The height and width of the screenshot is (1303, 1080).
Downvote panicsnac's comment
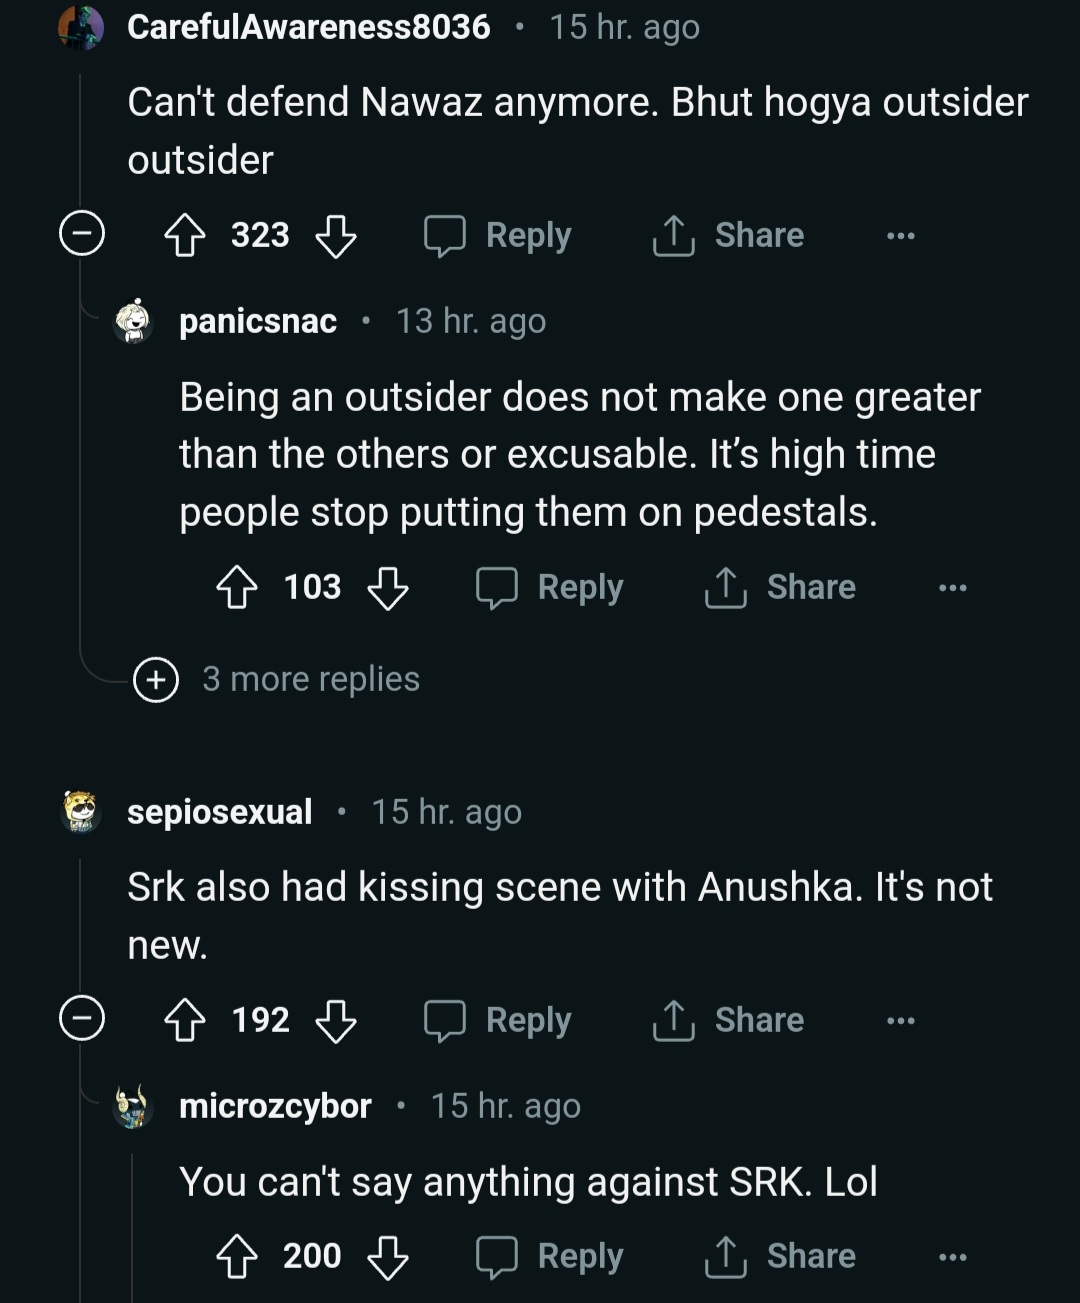388,588
